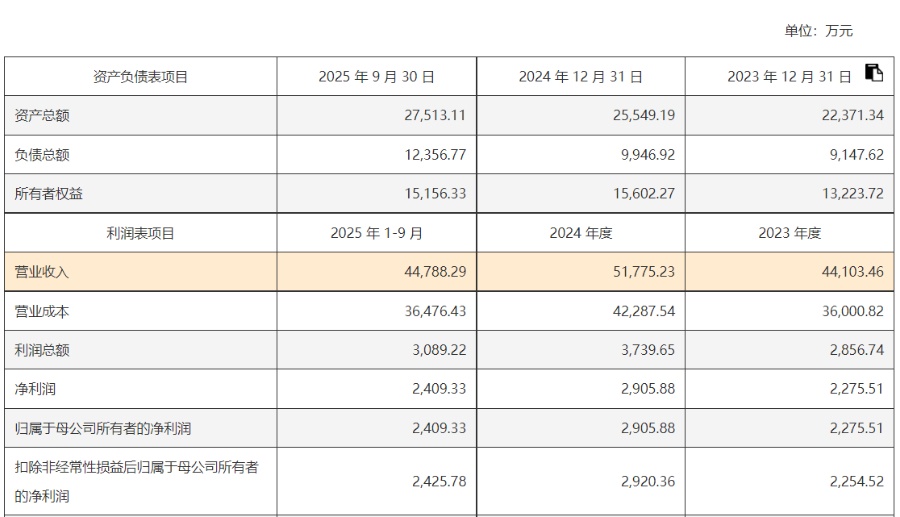Click the 利润总额 row label
Image resolution: width=900 pixels, height=517 pixels.
pos(41,351)
